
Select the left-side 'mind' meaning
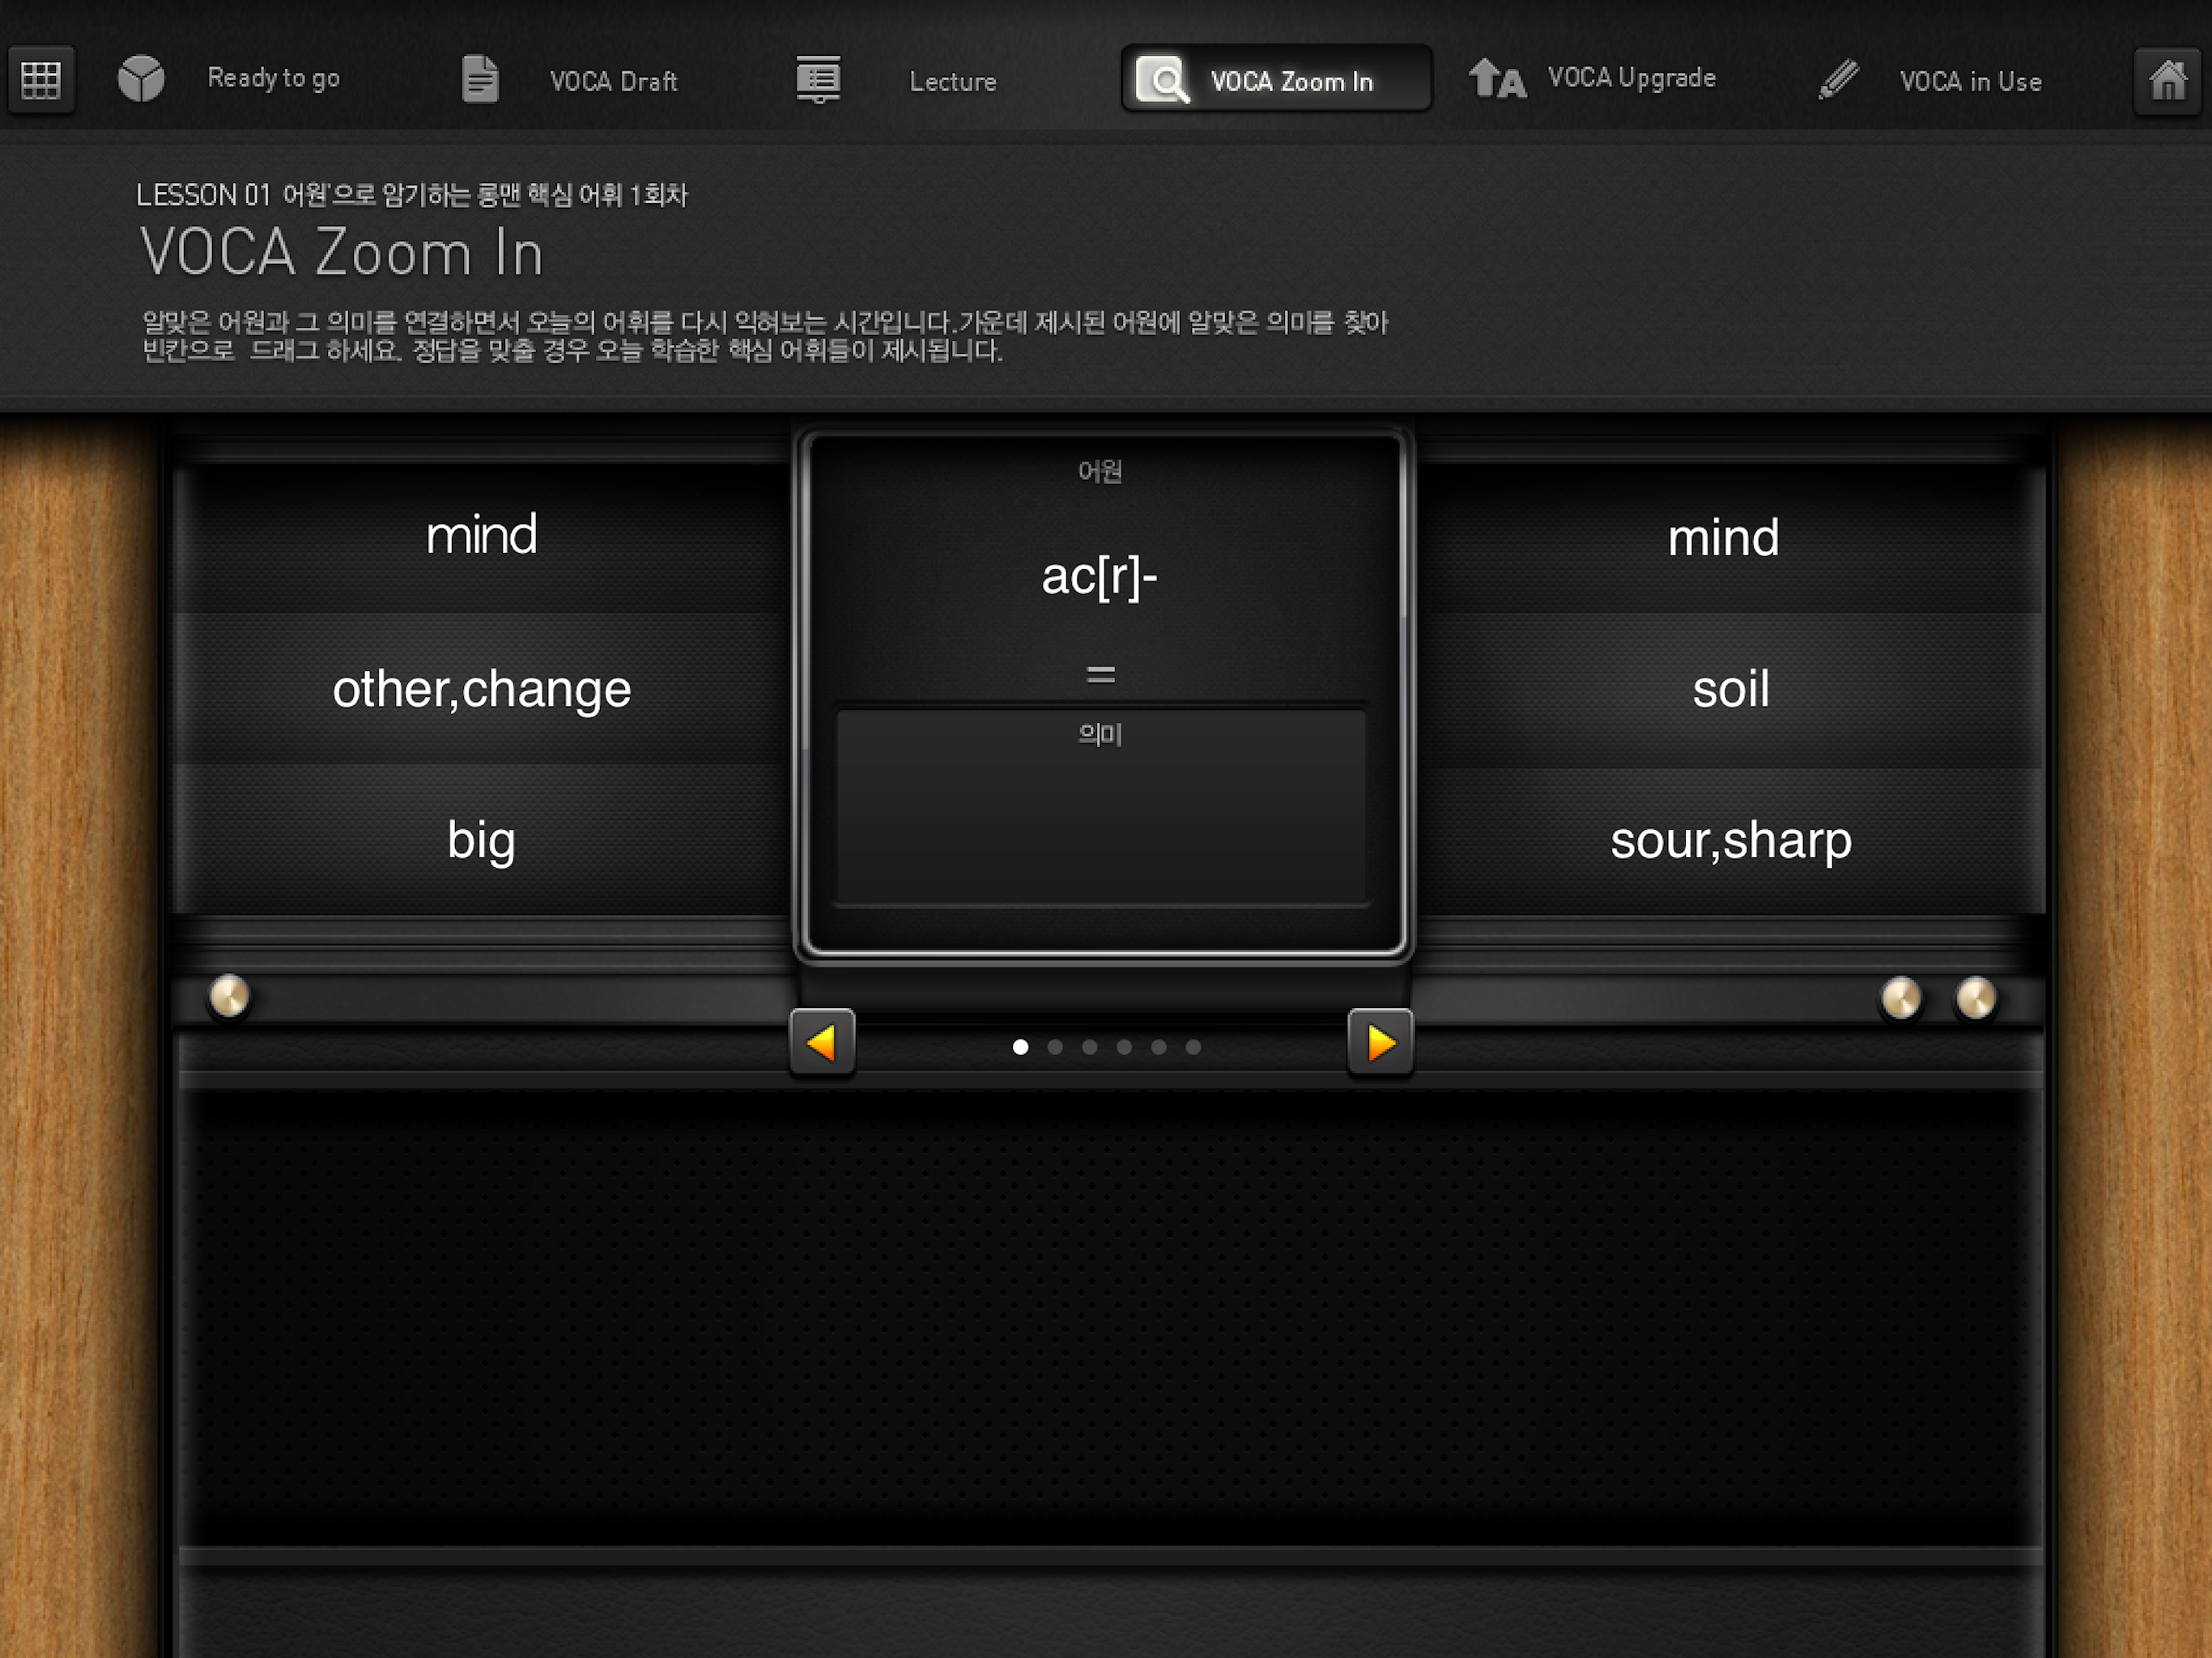click(x=482, y=535)
